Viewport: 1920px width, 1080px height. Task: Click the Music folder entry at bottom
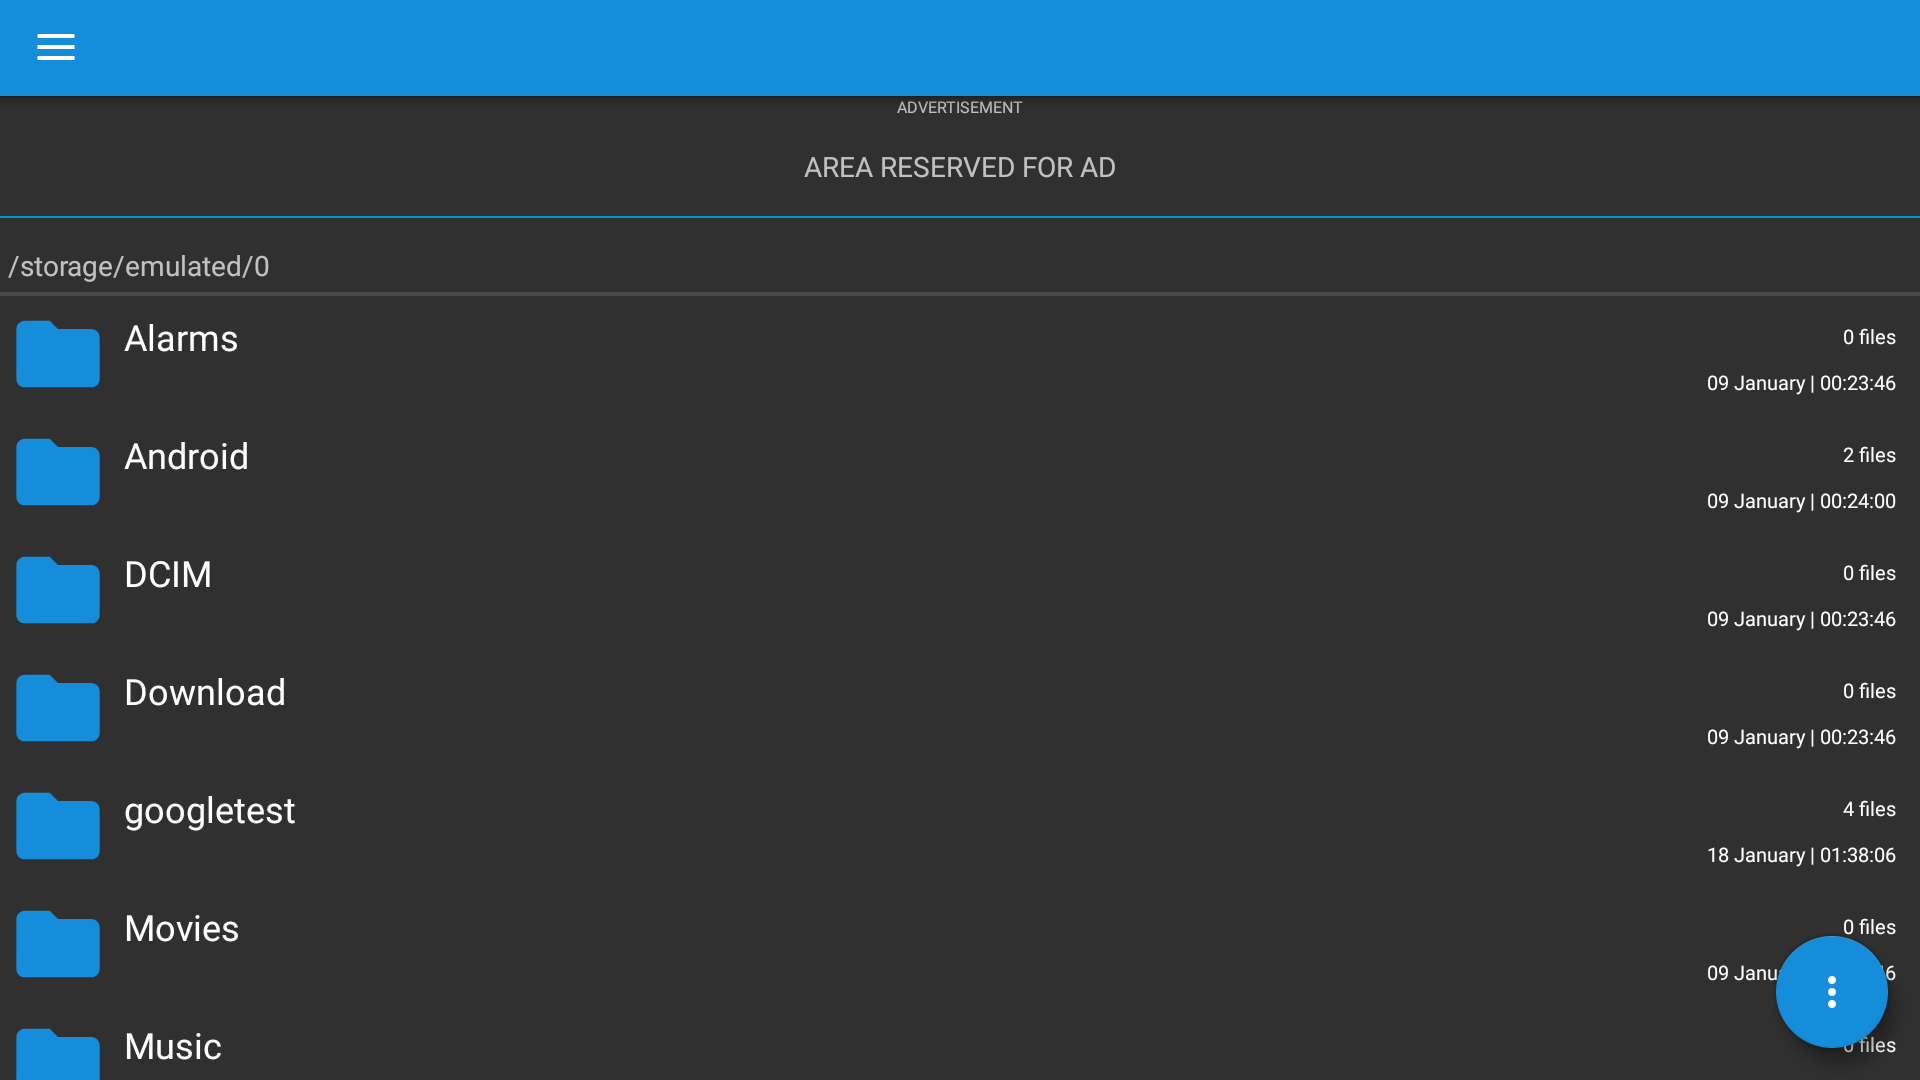172,1047
